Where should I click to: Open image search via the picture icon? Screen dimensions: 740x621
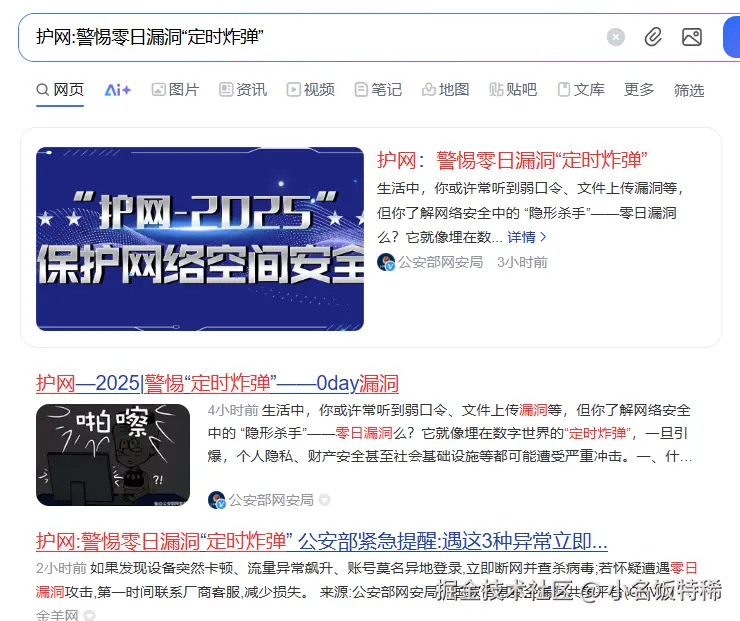point(692,37)
